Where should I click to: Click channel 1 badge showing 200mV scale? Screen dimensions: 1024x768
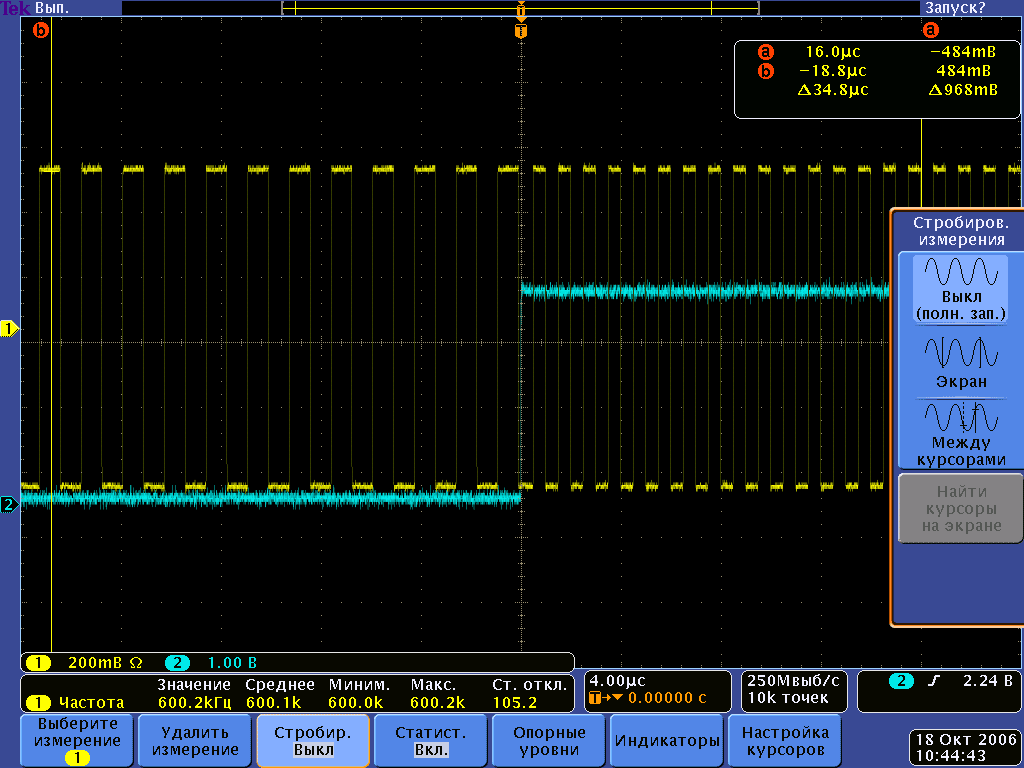[38, 662]
